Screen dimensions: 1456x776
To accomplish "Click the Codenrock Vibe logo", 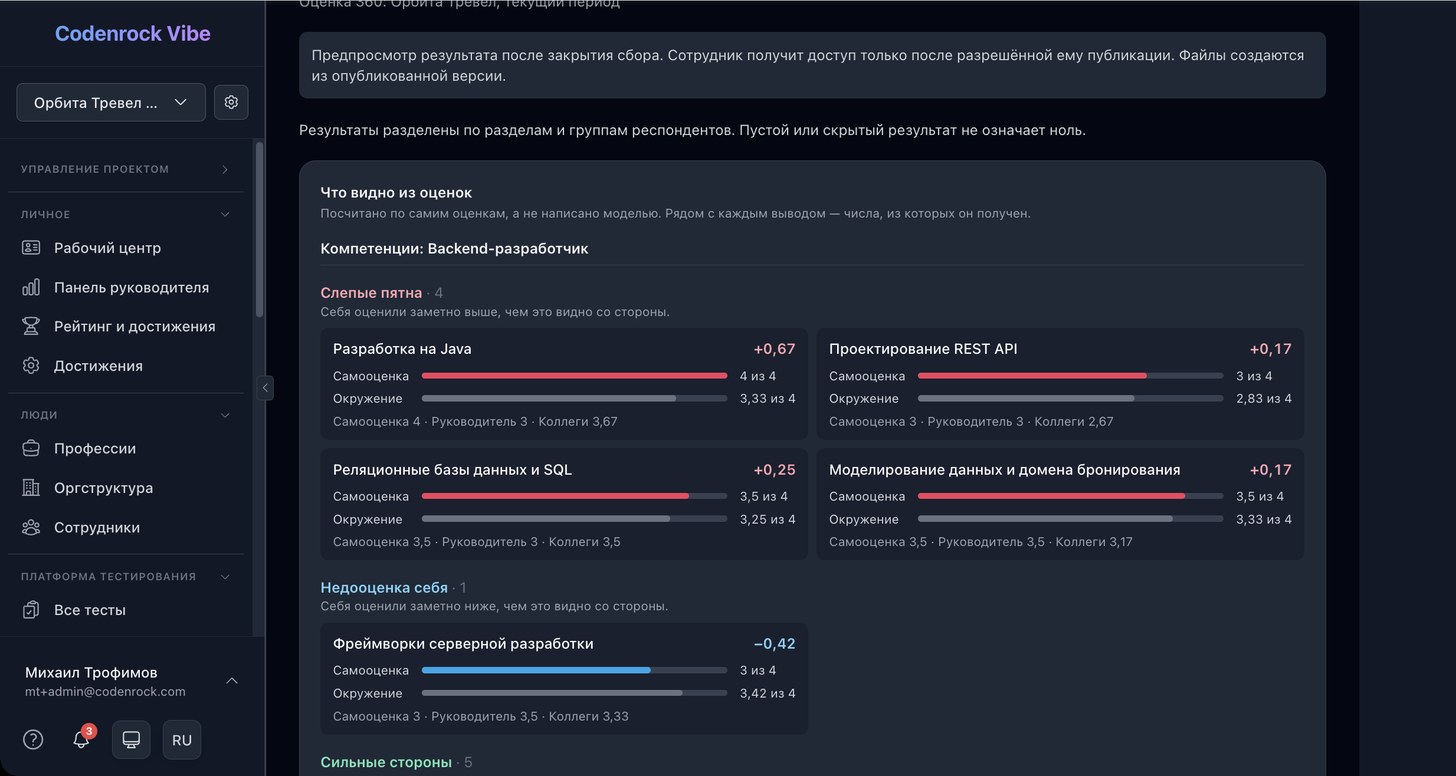I will [133, 33].
